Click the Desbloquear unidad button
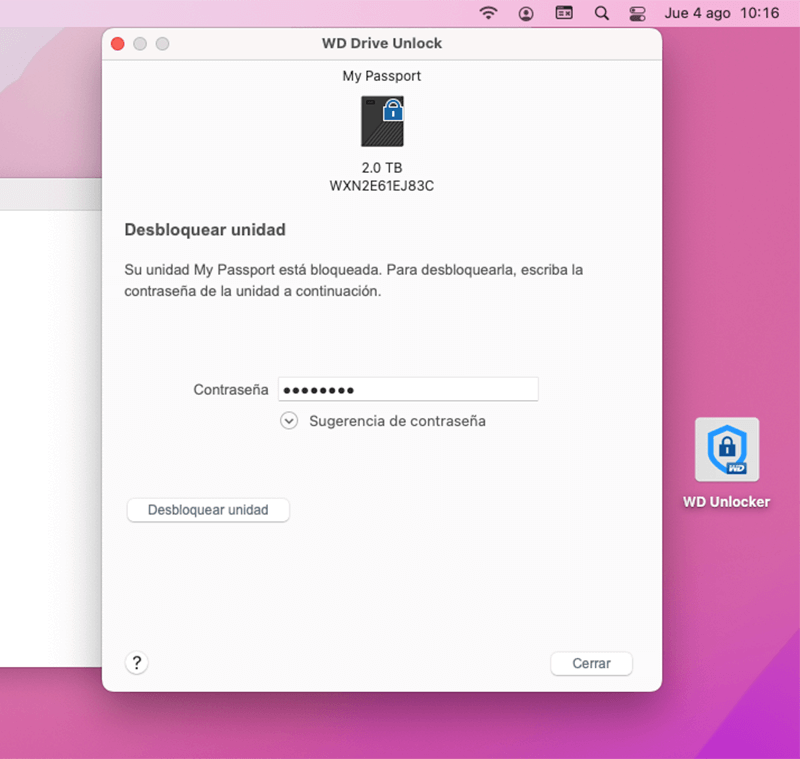Screen dimensions: 800x759 [208, 510]
